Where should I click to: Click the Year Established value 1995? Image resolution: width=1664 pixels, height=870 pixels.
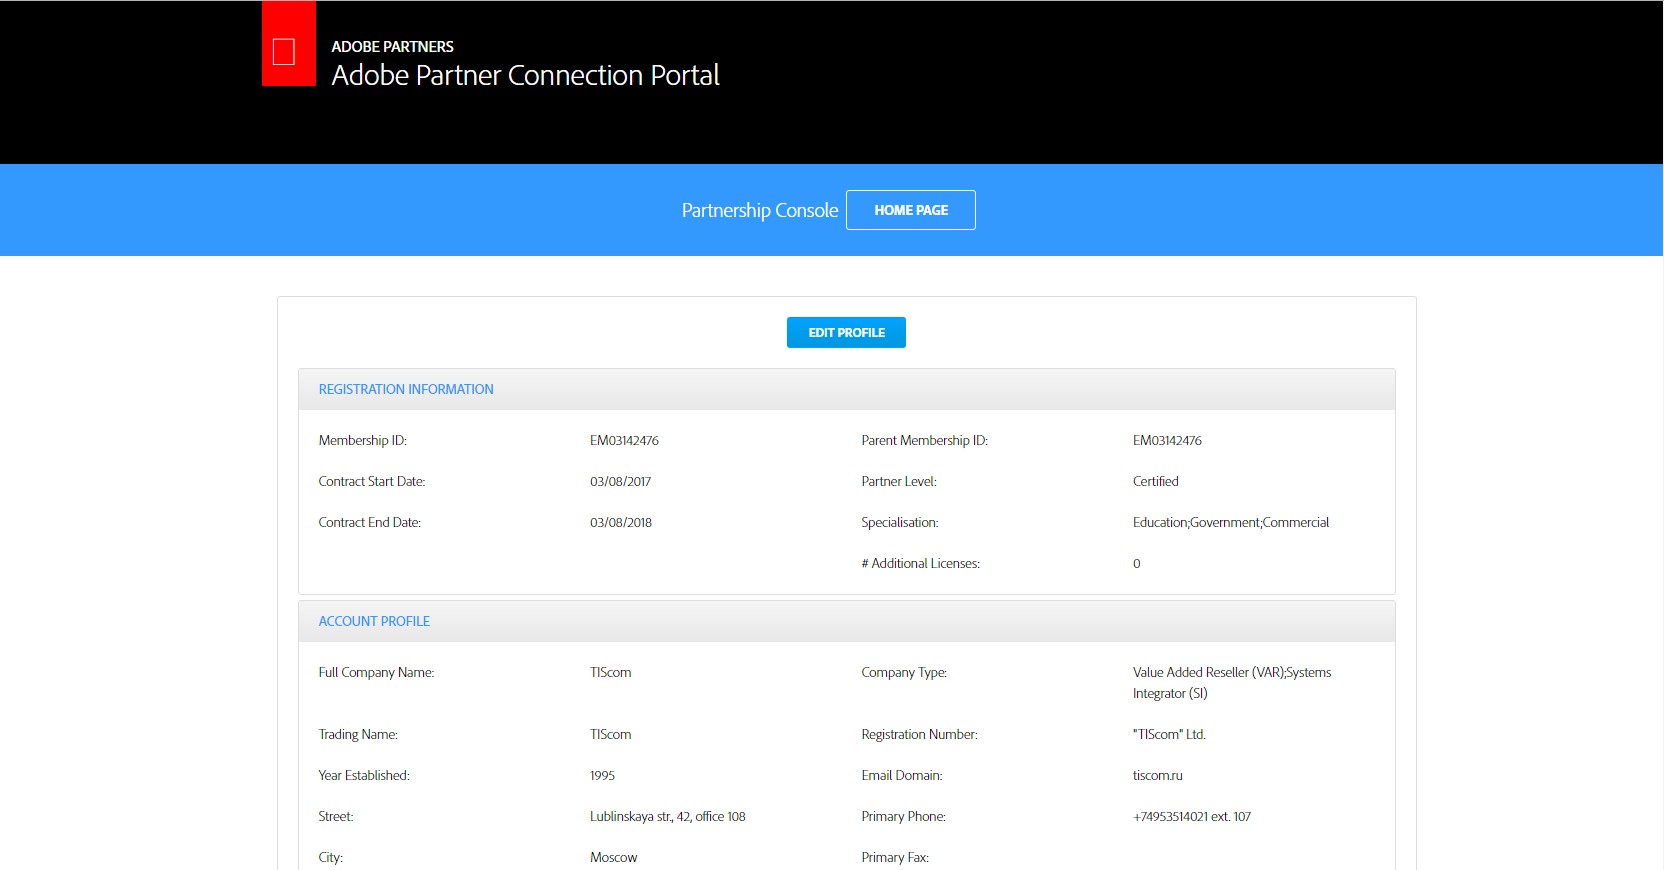point(602,775)
